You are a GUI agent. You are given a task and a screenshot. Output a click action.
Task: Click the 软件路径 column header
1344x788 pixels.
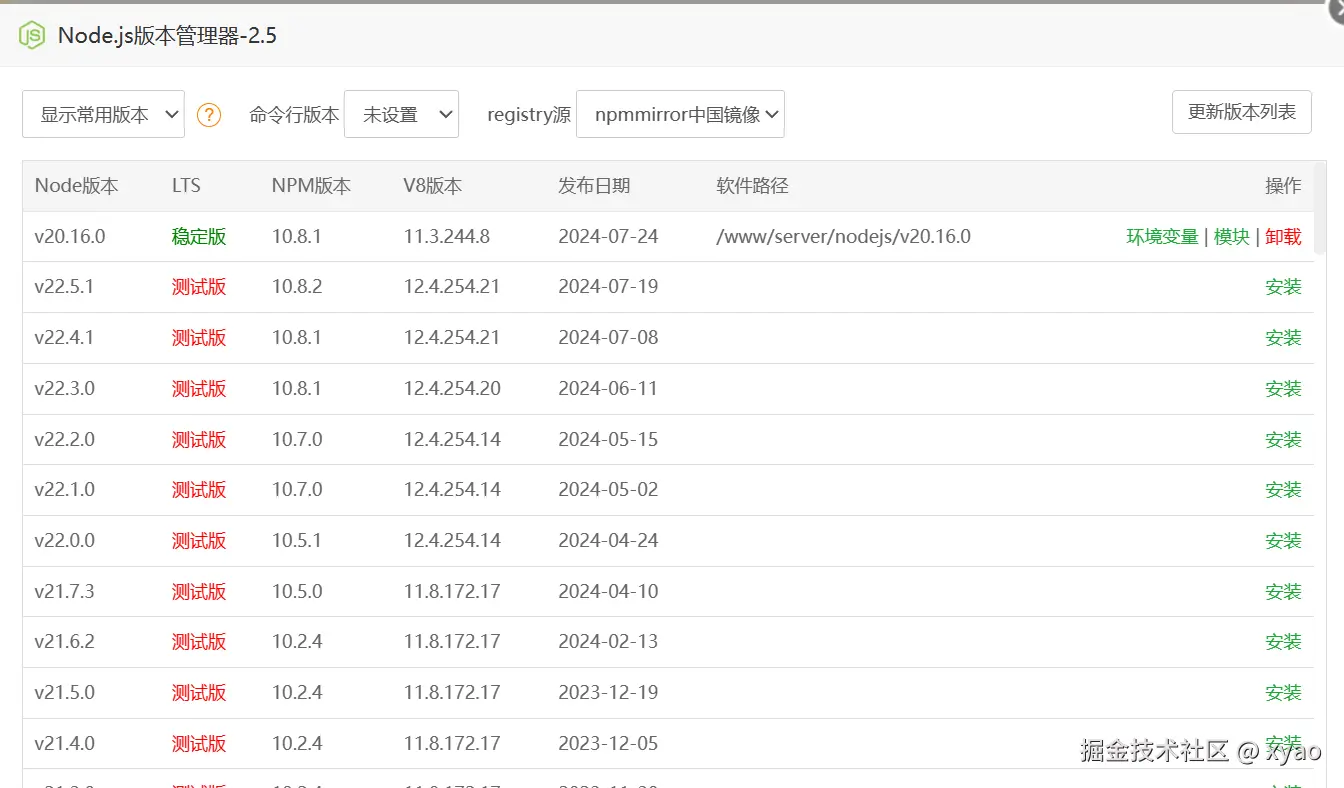click(x=752, y=186)
